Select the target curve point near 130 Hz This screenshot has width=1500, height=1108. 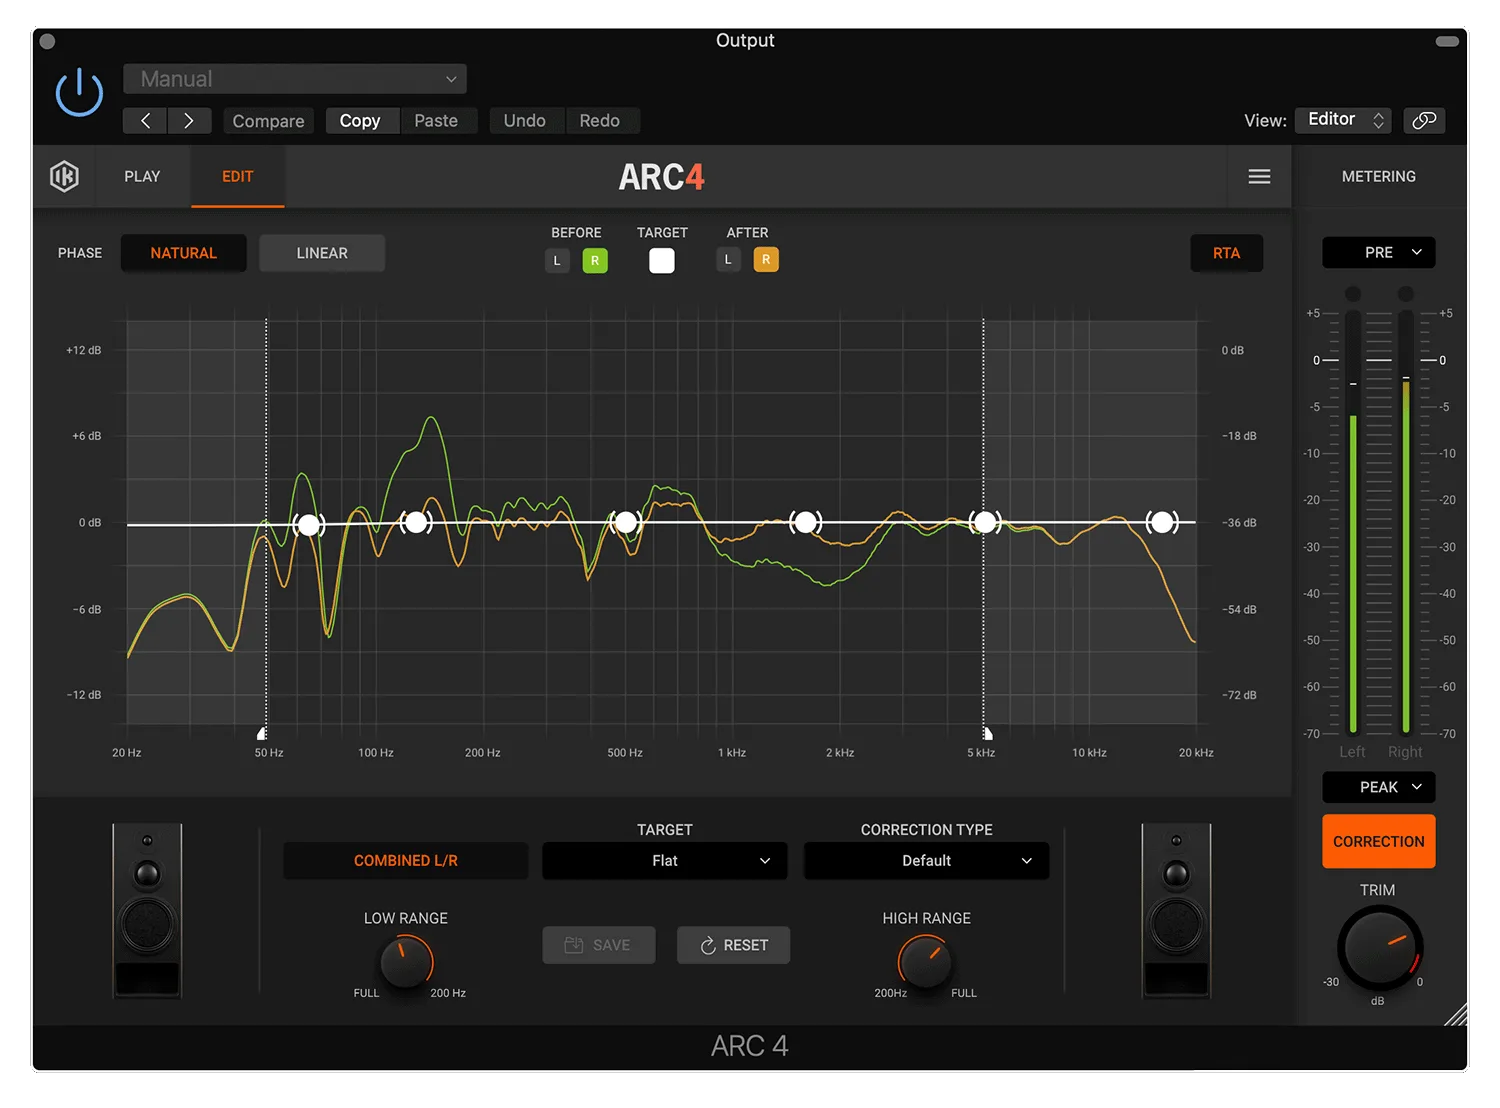pyautogui.click(x=416, y=522)
